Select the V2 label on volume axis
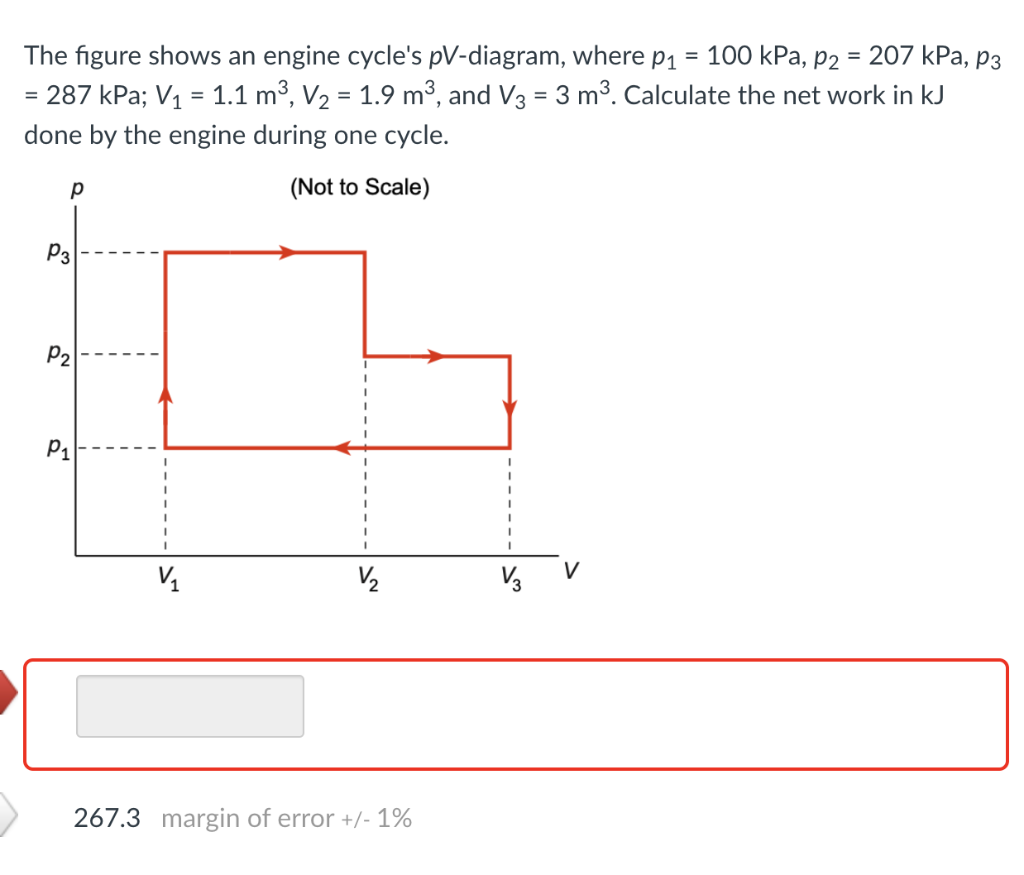The image size is (1024, 875). pos(366,576)
